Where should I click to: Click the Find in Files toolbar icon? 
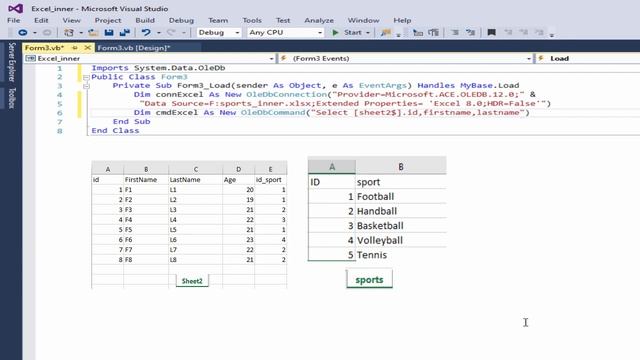tap(385, 33)
